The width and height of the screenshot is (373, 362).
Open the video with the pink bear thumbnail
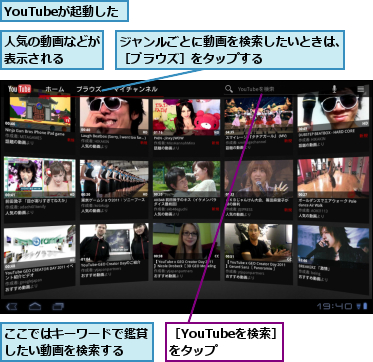186,117
